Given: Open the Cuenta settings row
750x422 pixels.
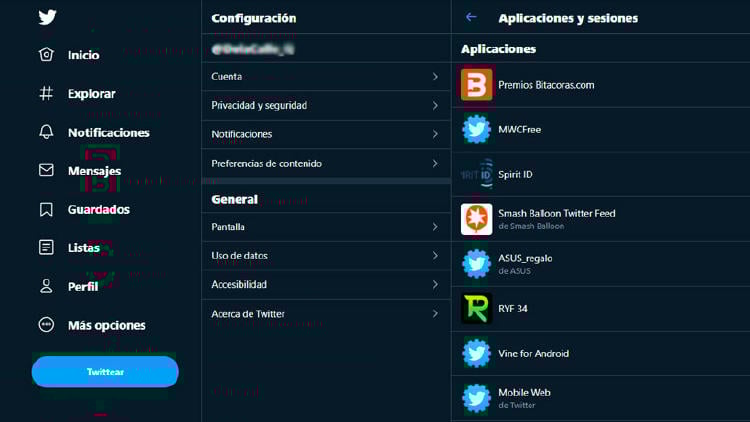Looking at the screenshot, I should (326, 77).
